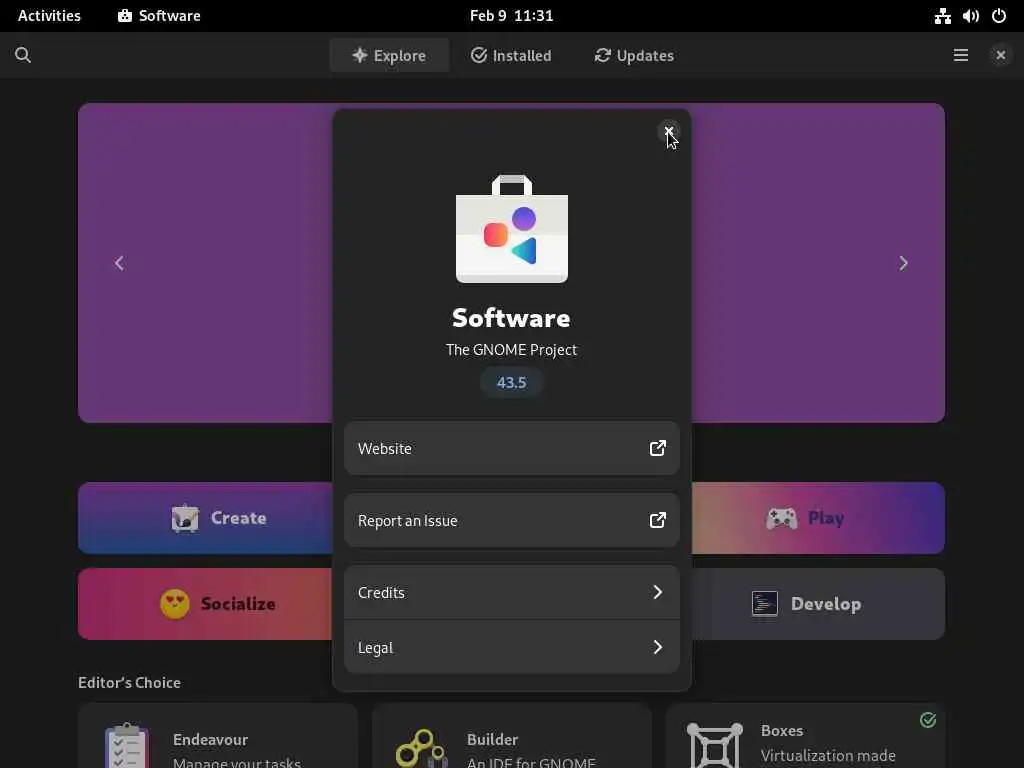Go to previous featured banner
Screen dimensions: 1024x768
[119, 263]
